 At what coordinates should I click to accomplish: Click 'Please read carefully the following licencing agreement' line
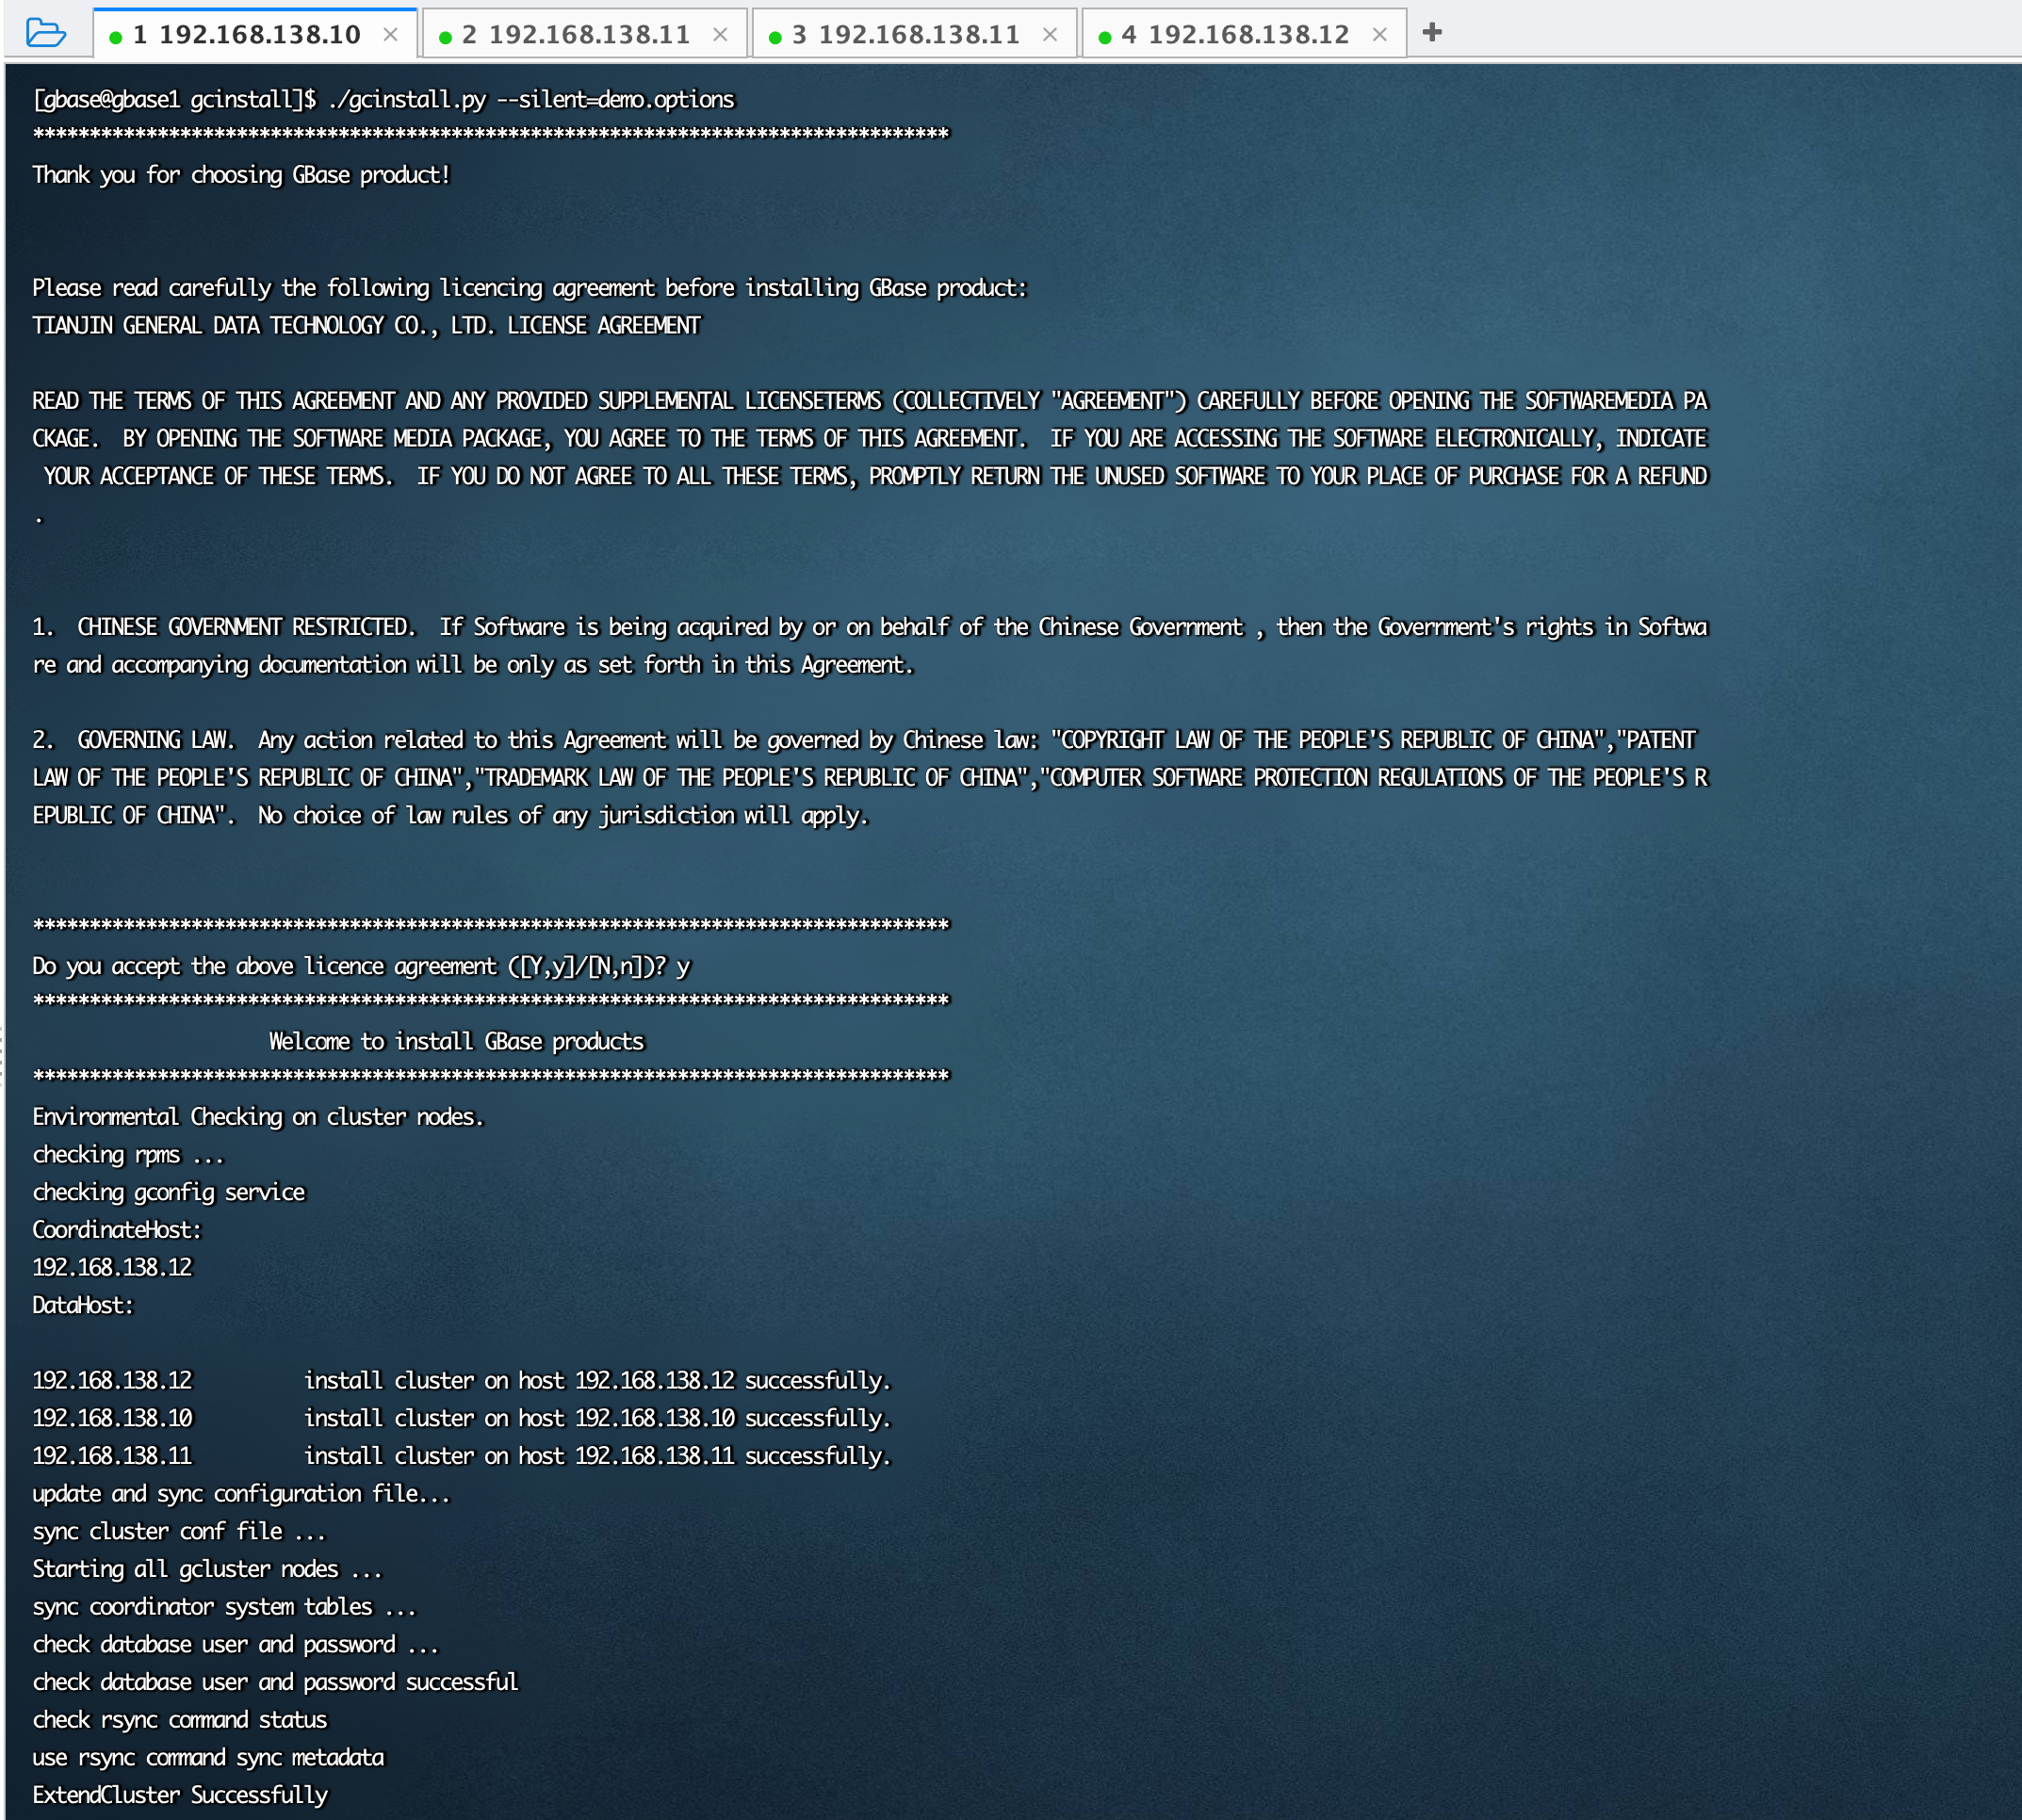coord(530,288)
